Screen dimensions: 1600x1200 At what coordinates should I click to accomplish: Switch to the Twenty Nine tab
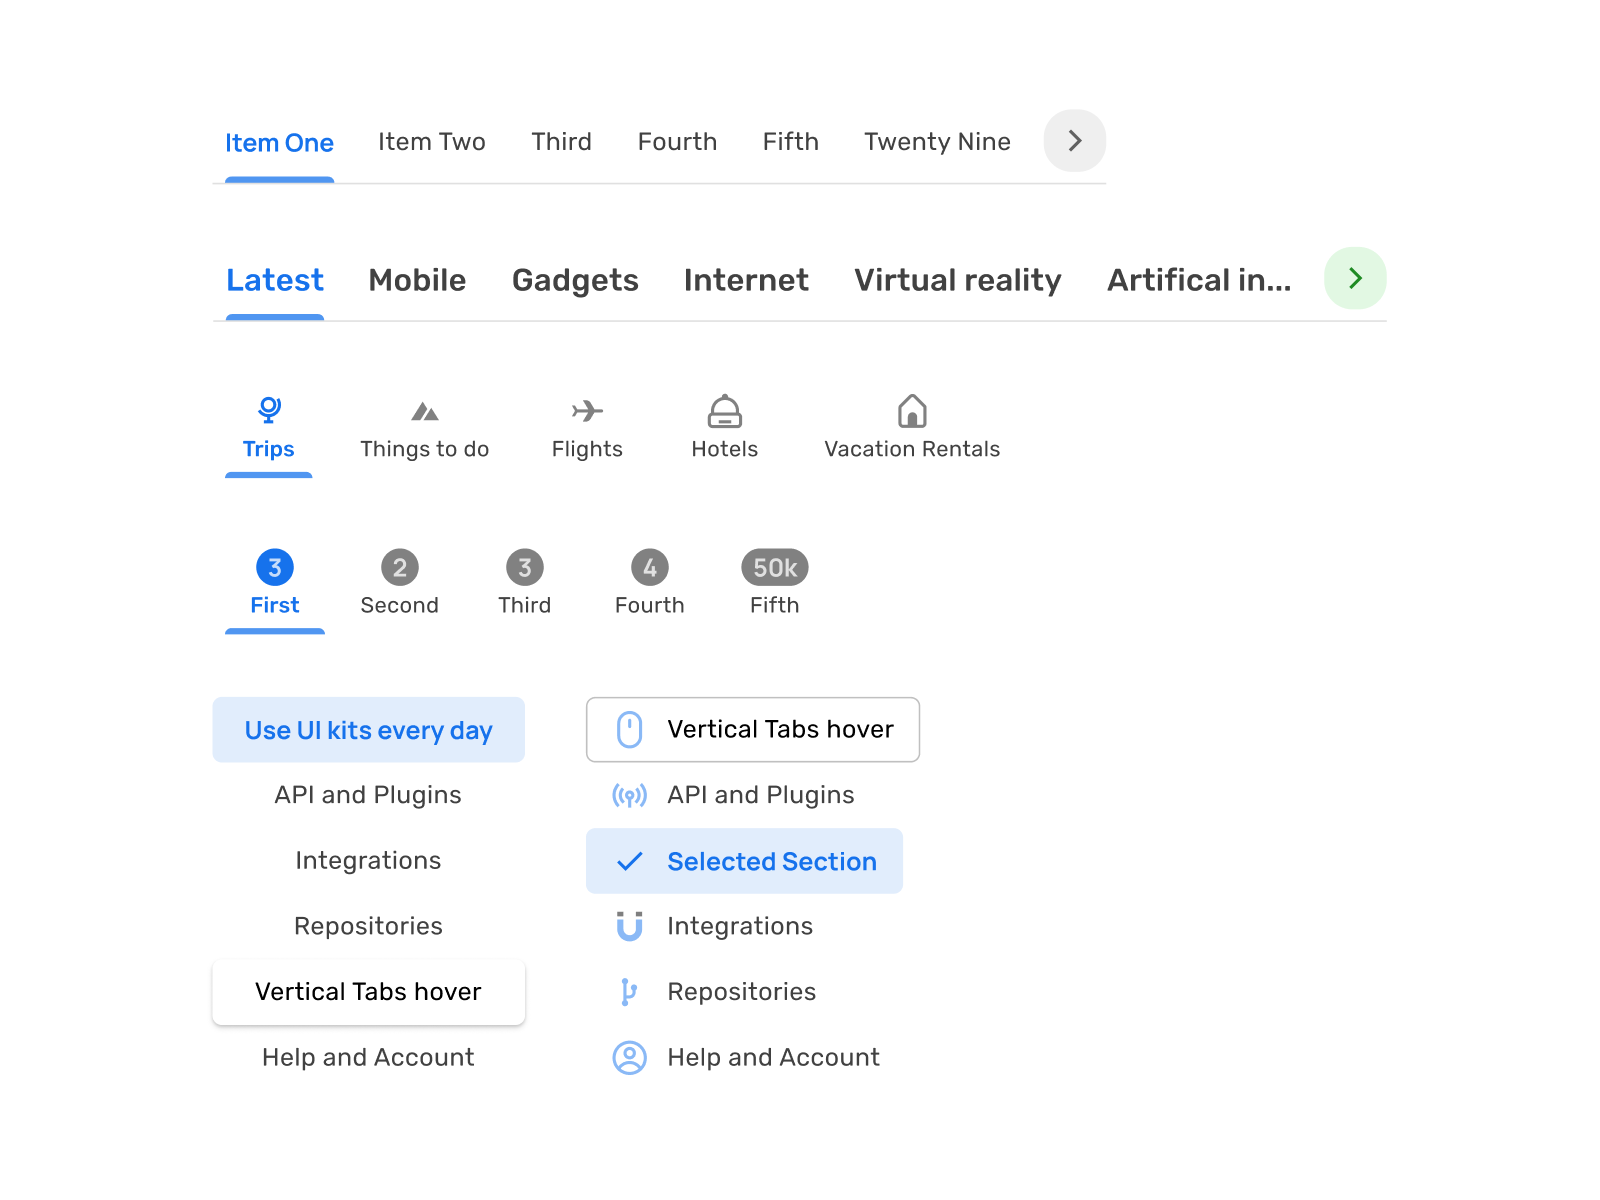click(x=937, y=142)
